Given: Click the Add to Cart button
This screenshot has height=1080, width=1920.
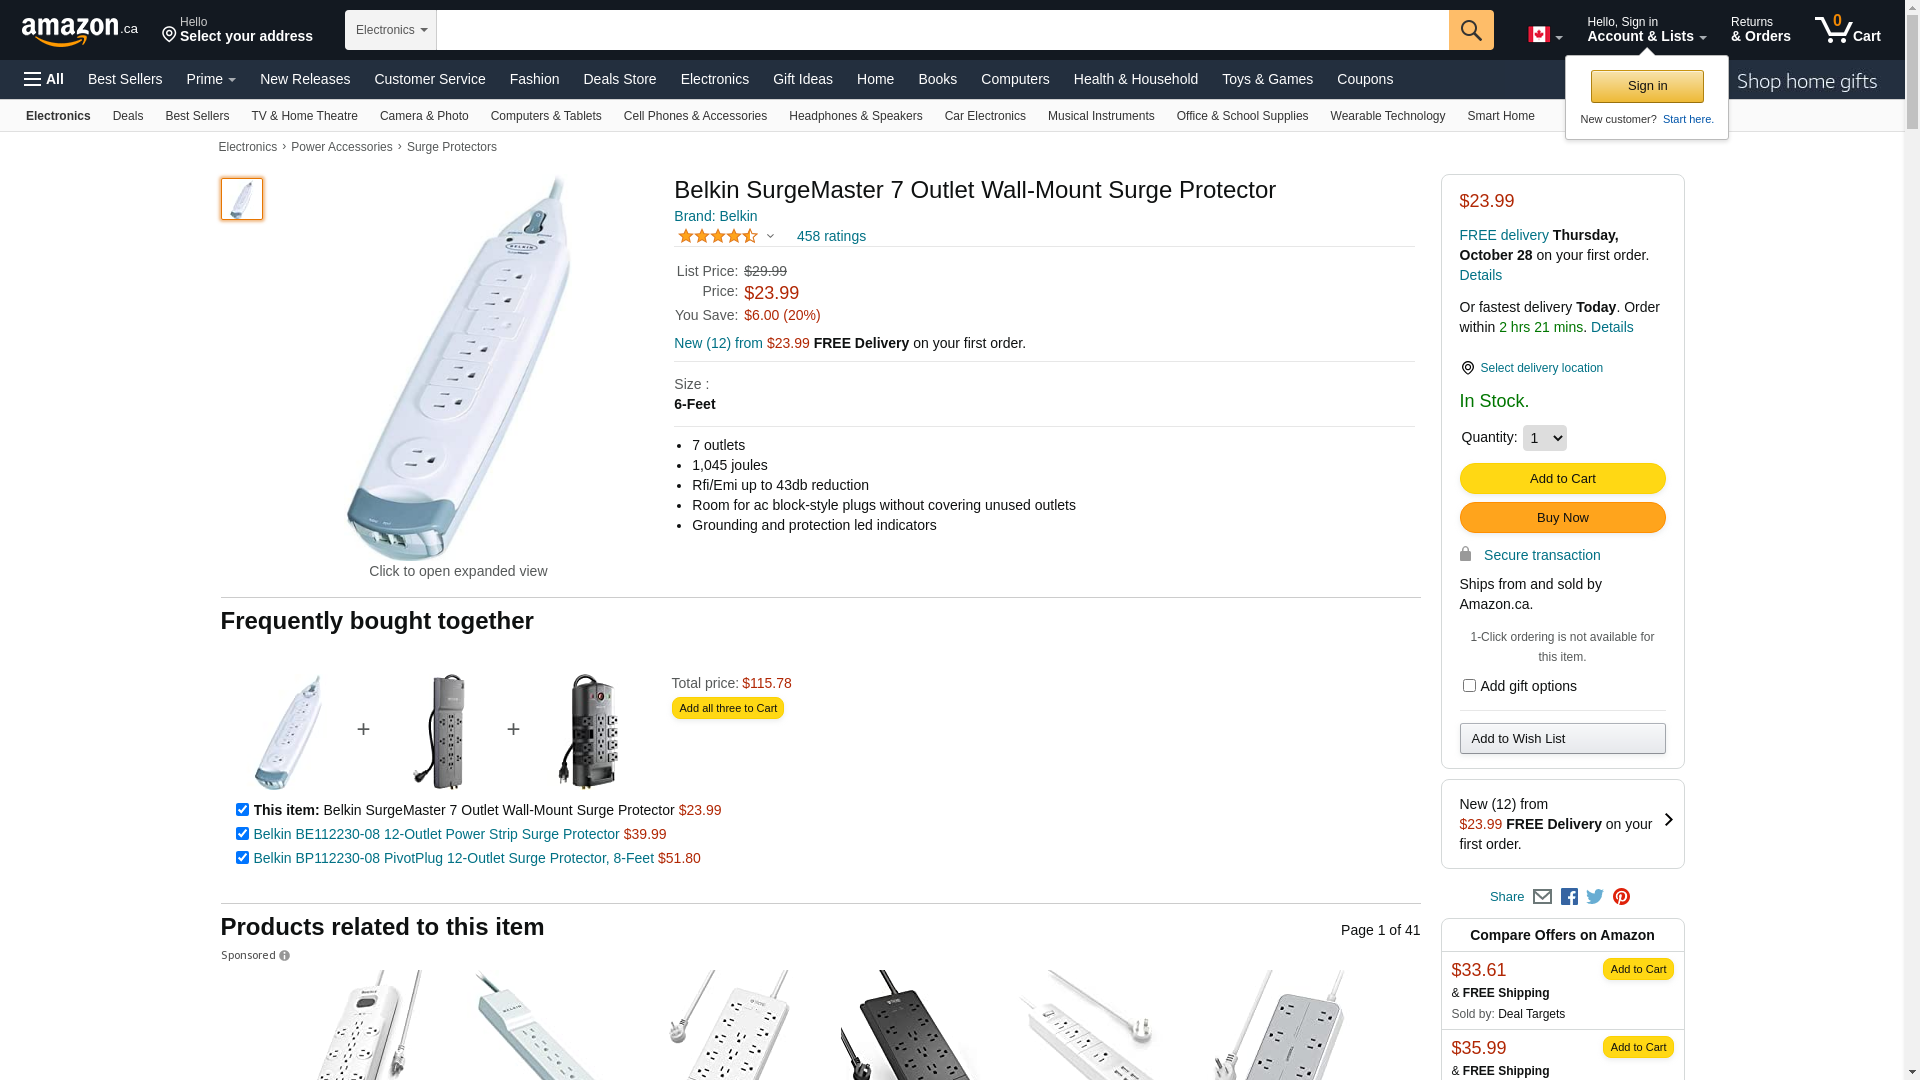Looking at the screenshot, I should 1562,478.
